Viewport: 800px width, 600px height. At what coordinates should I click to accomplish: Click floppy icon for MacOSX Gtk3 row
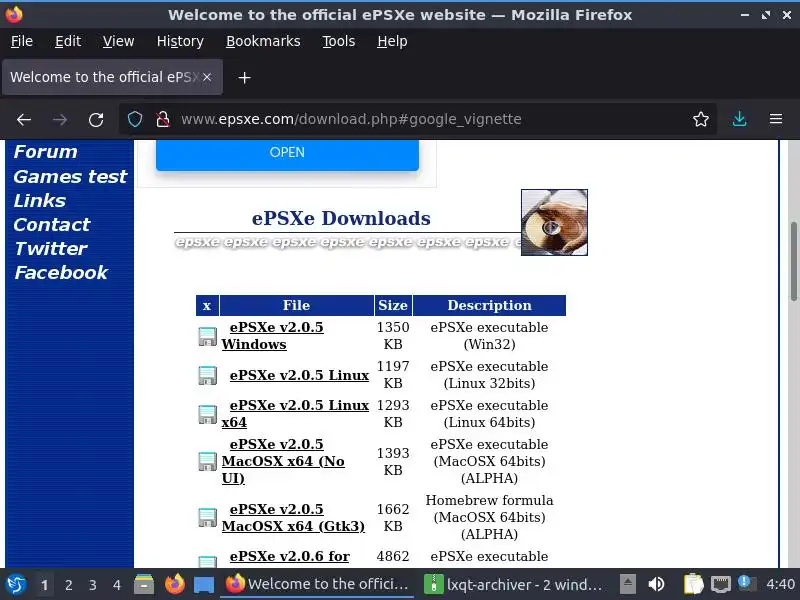(x=207, y=517)
